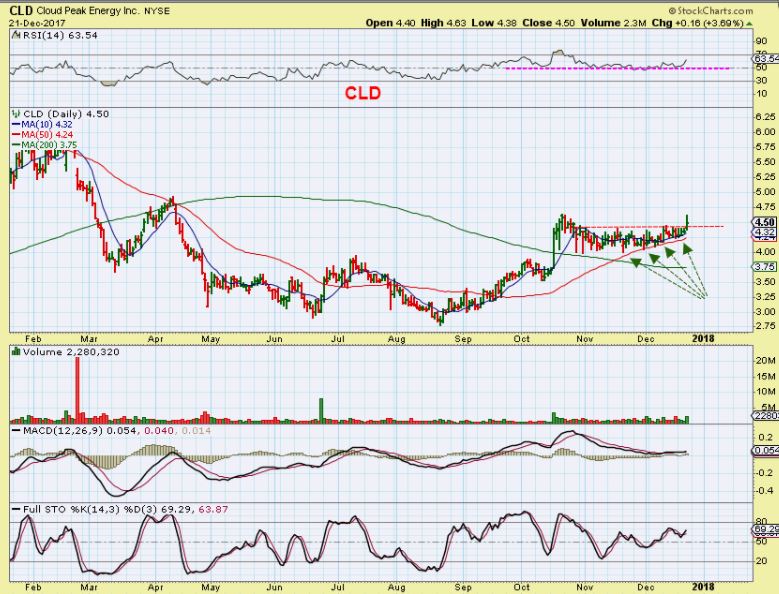The width and height of the screenshot is (779, 594).
Task: Click the 0.054 MACD tag on right axis
Action: (x=766, y=450)
